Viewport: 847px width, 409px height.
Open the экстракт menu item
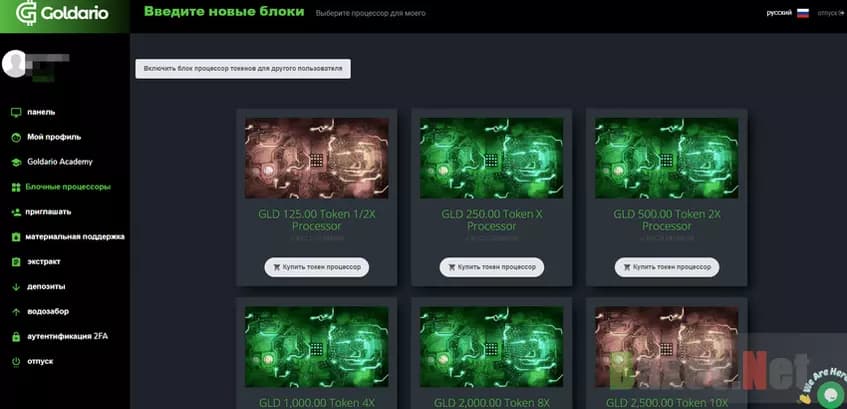pos(44,262)
